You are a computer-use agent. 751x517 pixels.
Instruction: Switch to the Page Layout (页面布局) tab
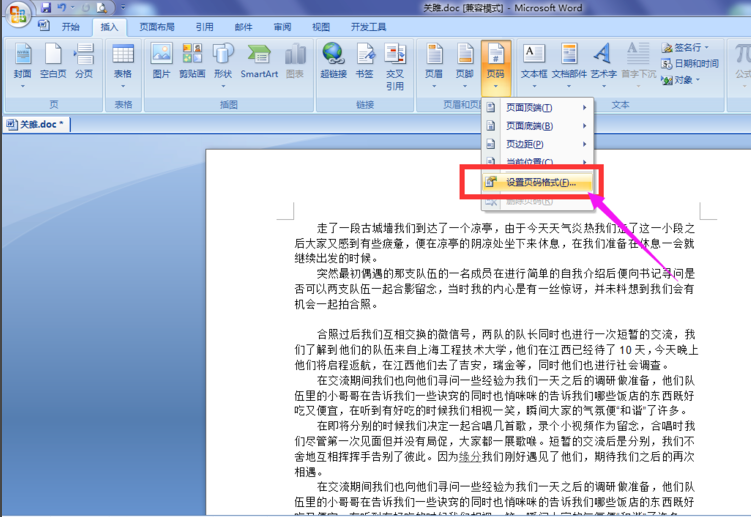point(157,27)
